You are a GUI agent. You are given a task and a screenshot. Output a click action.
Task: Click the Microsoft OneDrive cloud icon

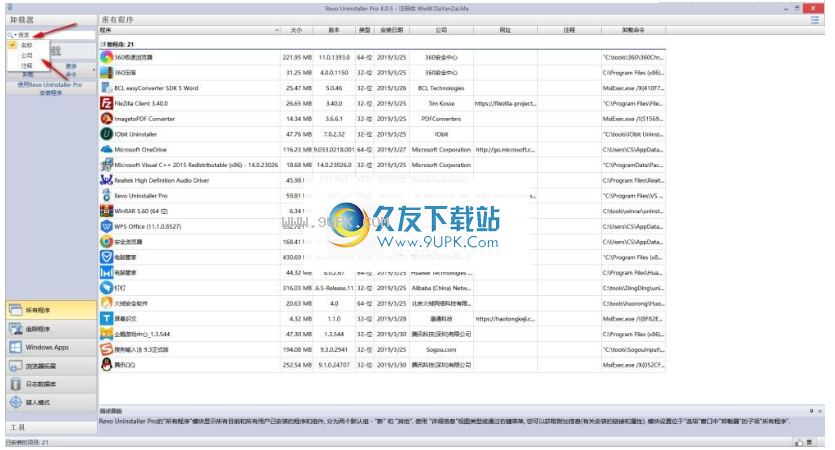(x=107, y=150)
